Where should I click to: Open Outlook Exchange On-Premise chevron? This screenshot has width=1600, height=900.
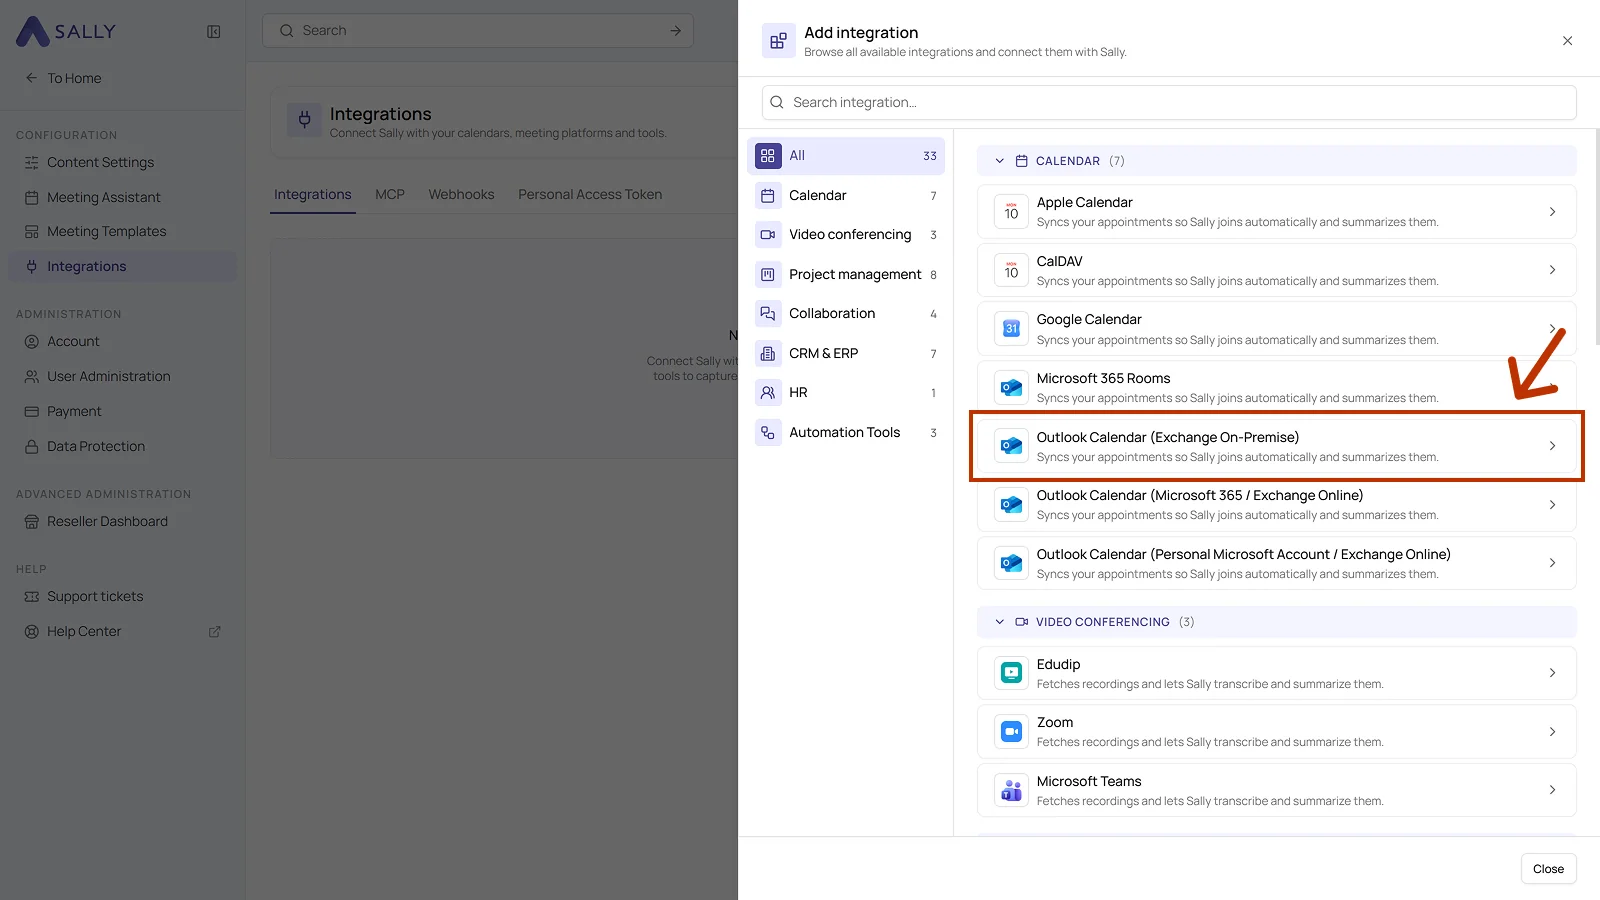point(1552,446)
